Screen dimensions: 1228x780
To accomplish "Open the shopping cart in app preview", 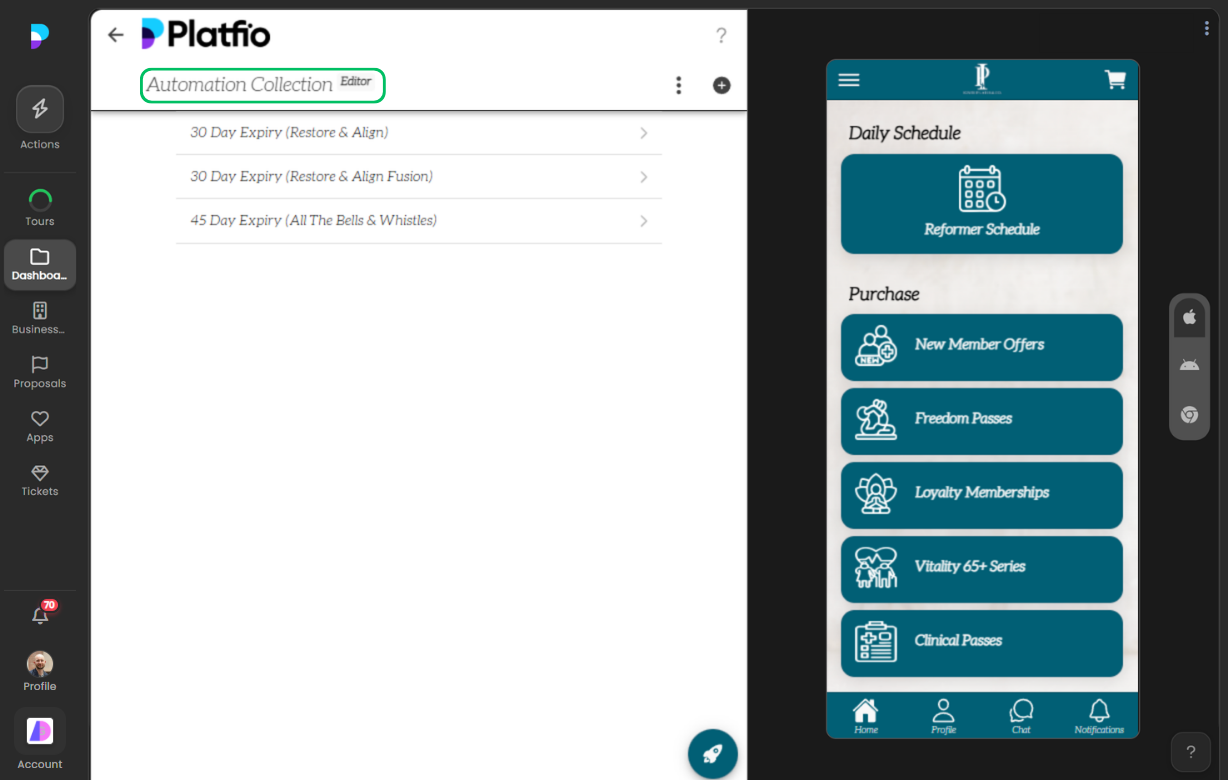I will click(1114, 80).
